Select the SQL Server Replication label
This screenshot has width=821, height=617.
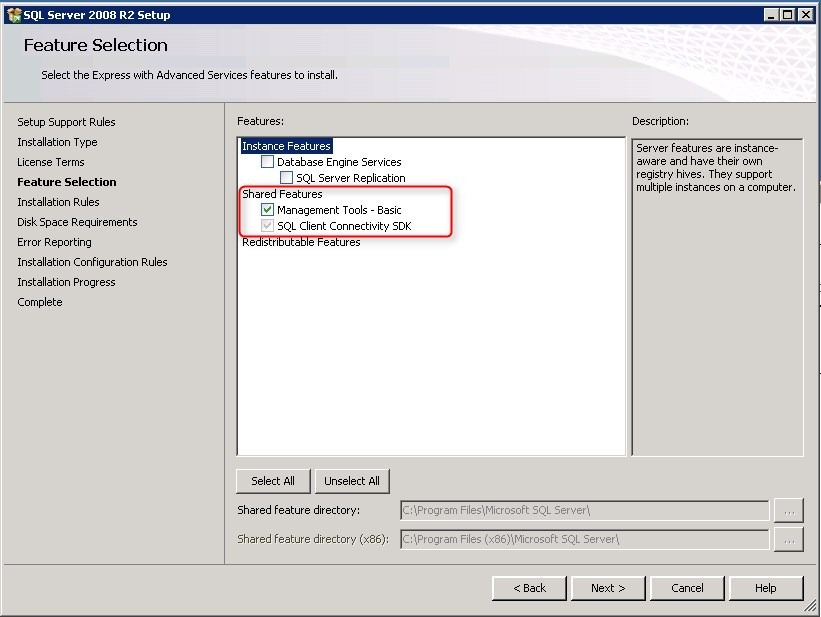point(351,178)
